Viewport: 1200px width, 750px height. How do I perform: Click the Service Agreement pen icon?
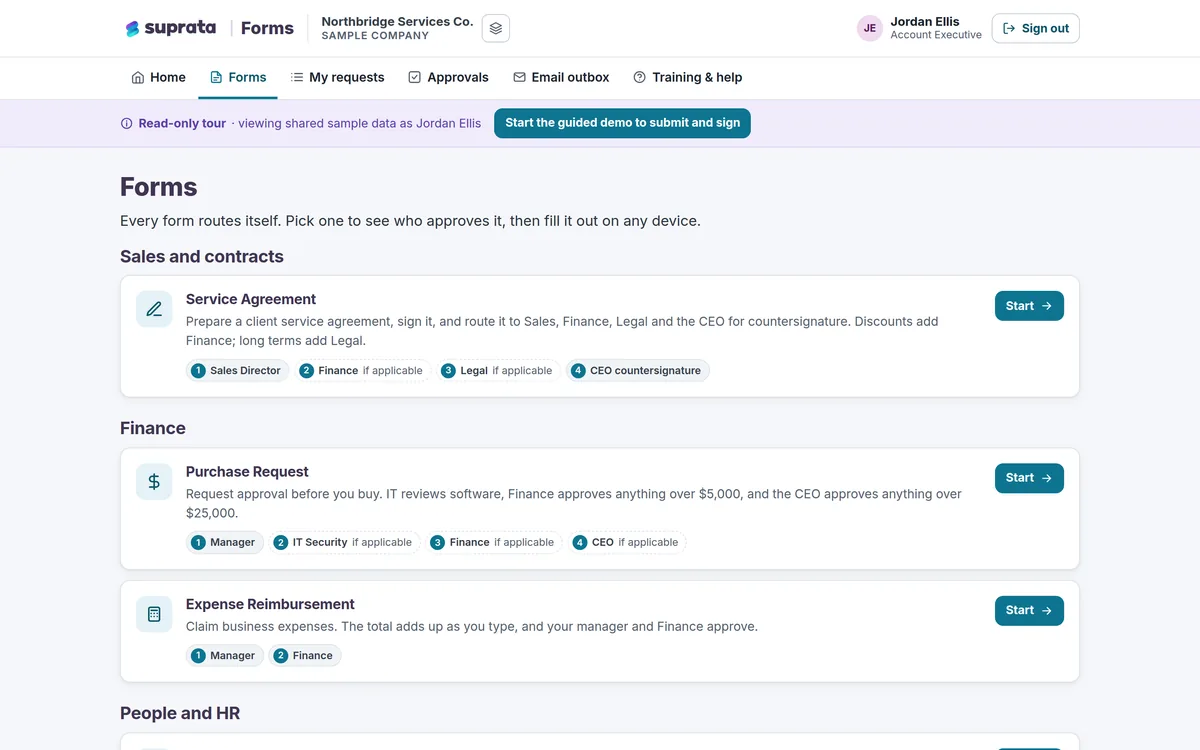[x=154, y=309]
